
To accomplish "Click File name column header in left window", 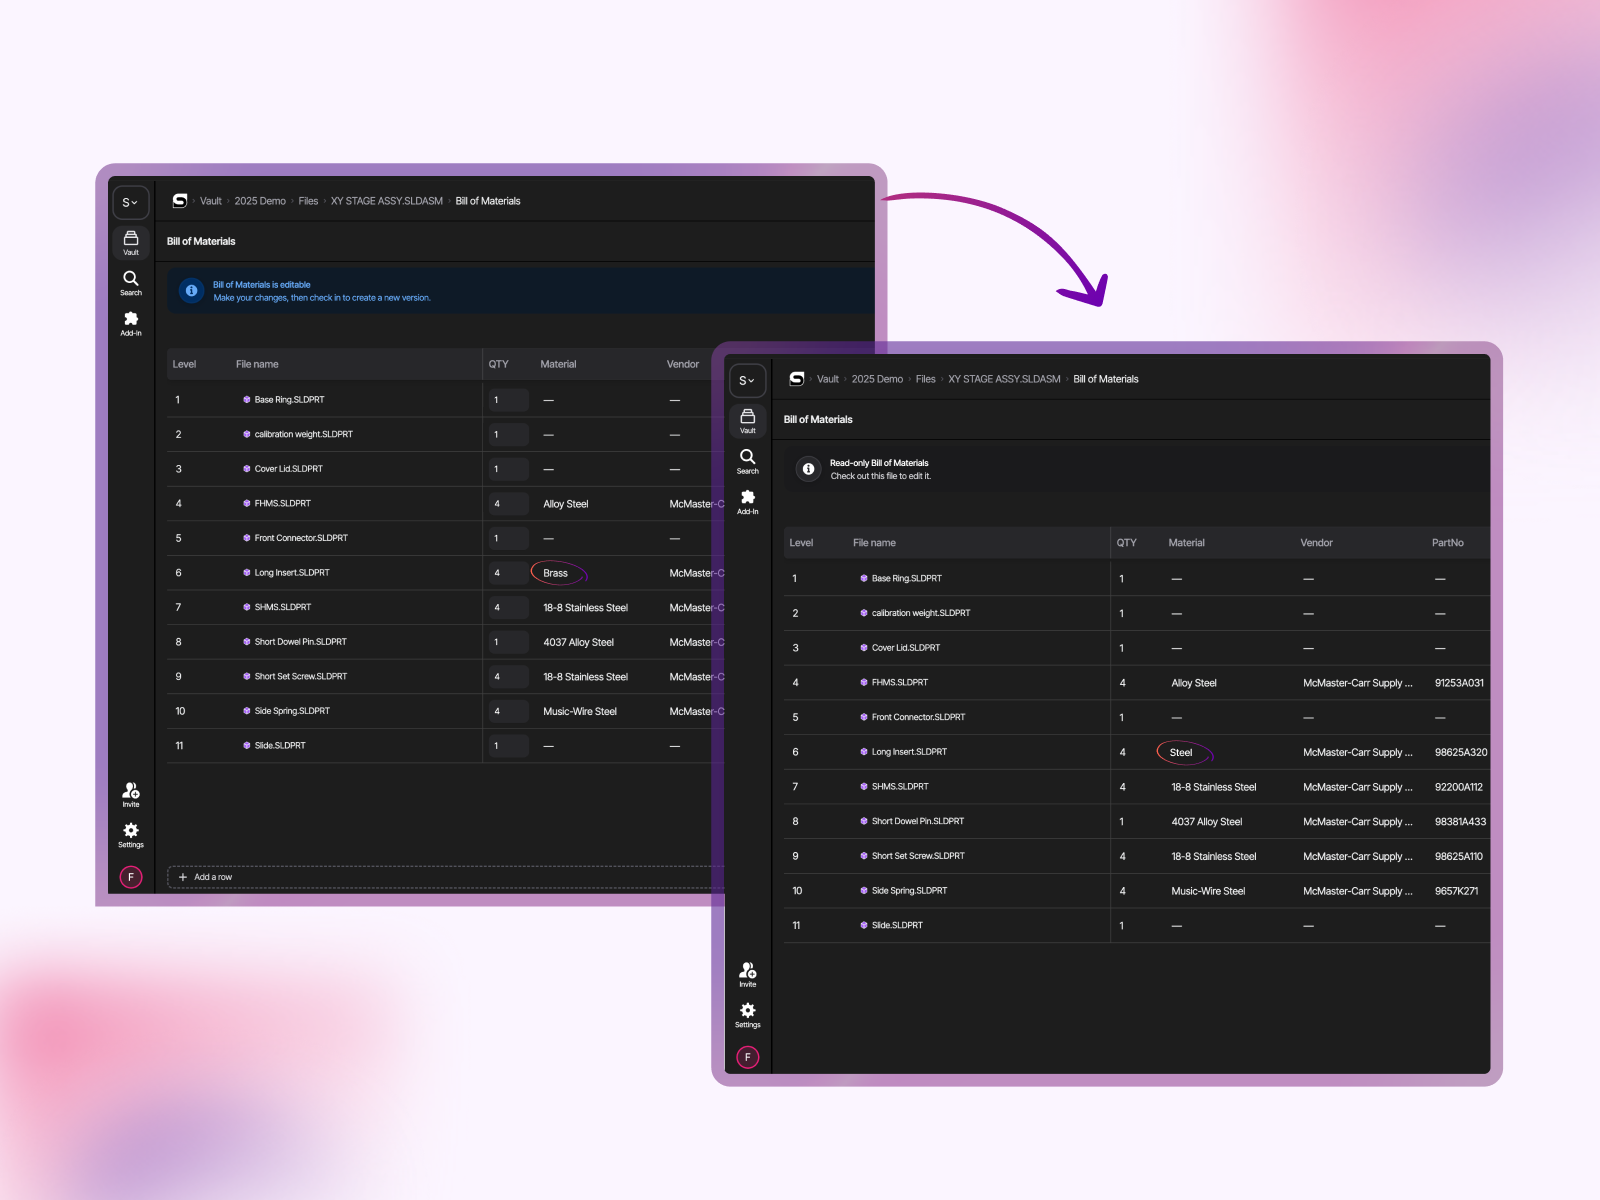I will [257, 364].
